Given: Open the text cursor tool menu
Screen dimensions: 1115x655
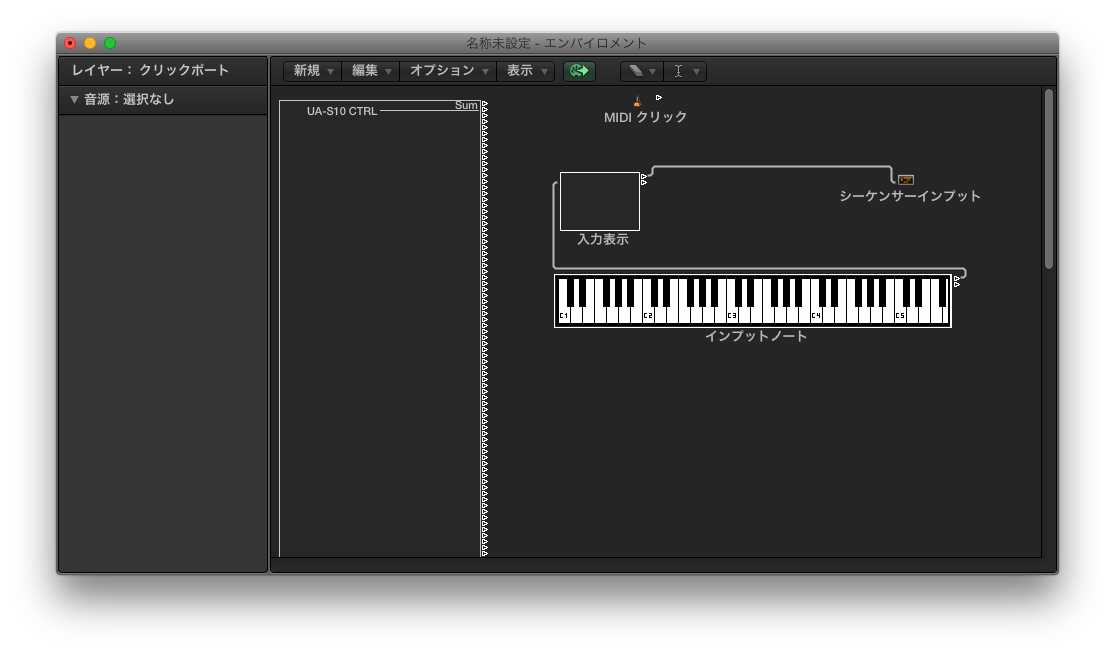Looking at the screenshot, I should [x=685, y=71].
